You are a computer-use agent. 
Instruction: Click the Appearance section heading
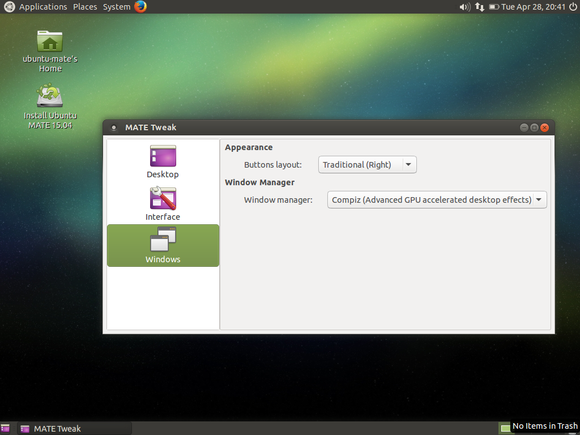249,147
